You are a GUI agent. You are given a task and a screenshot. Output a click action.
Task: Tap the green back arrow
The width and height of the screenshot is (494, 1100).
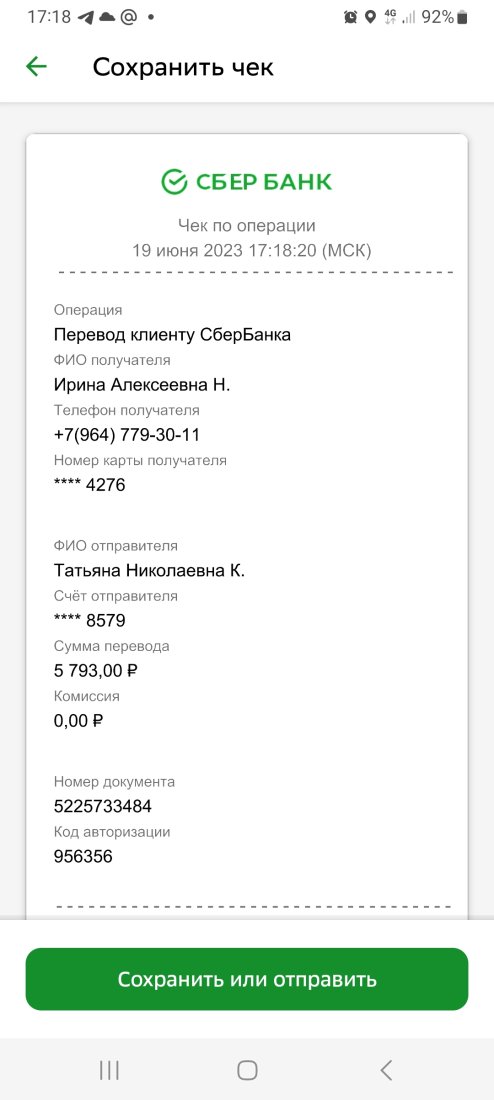tap(36, 67)
